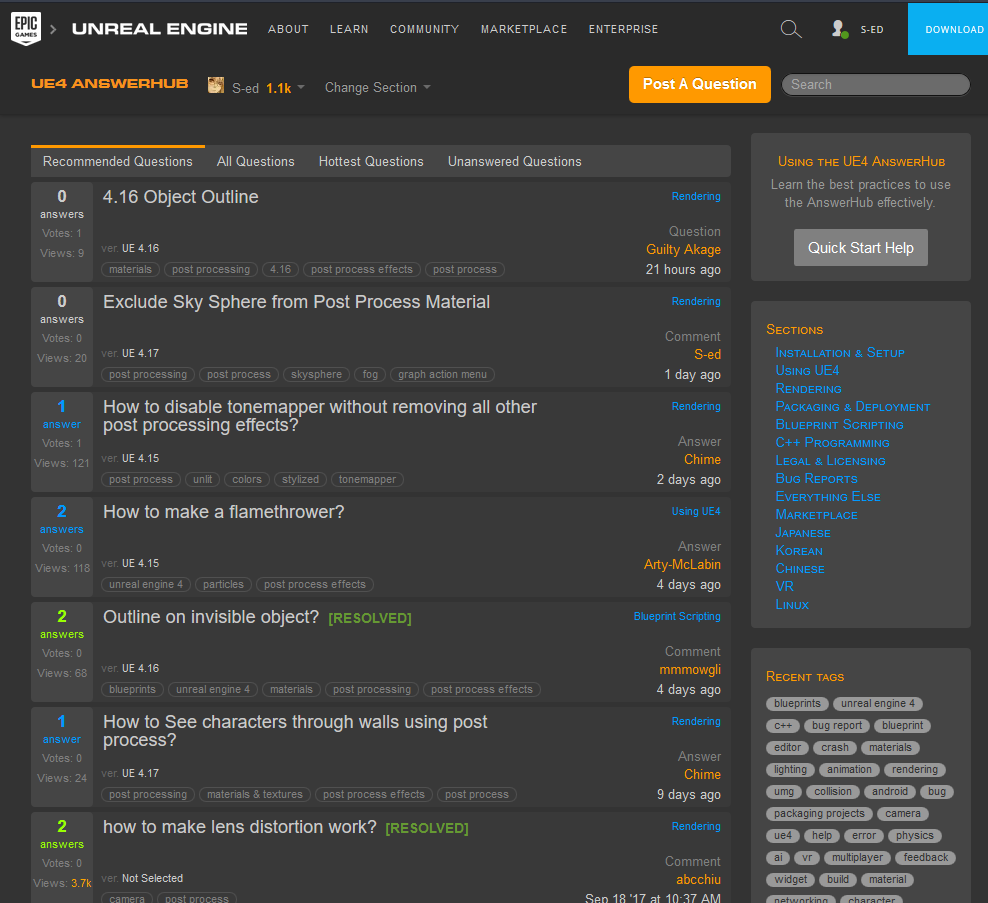Click the UE4 AnswerHub logo
This screenshot has height=903, width=988.
(x=109, y=84)
